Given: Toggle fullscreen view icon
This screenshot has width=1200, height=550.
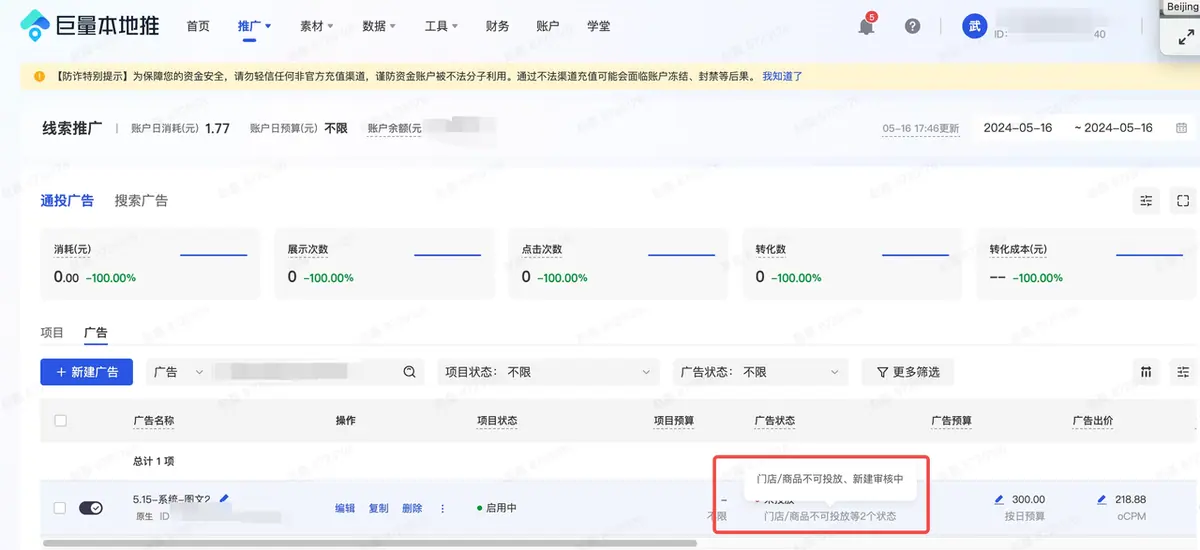Looking at the screenshot, I should pyautogui.click(x=1183, y=201).
